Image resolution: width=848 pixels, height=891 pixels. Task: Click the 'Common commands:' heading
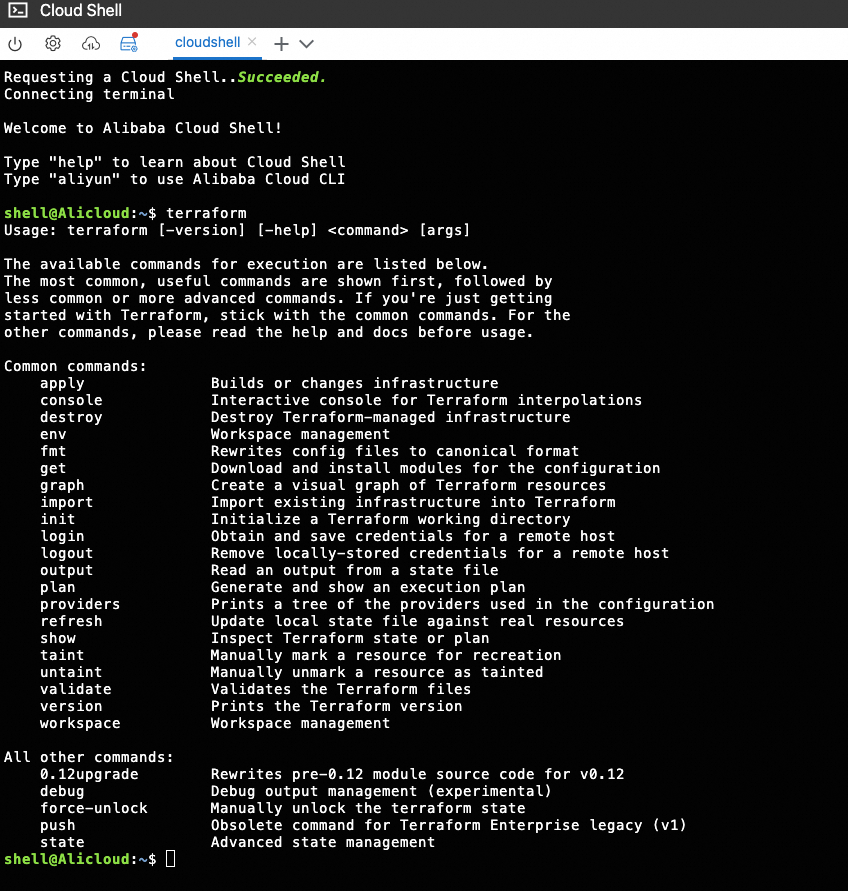click(x=75, y=366)
